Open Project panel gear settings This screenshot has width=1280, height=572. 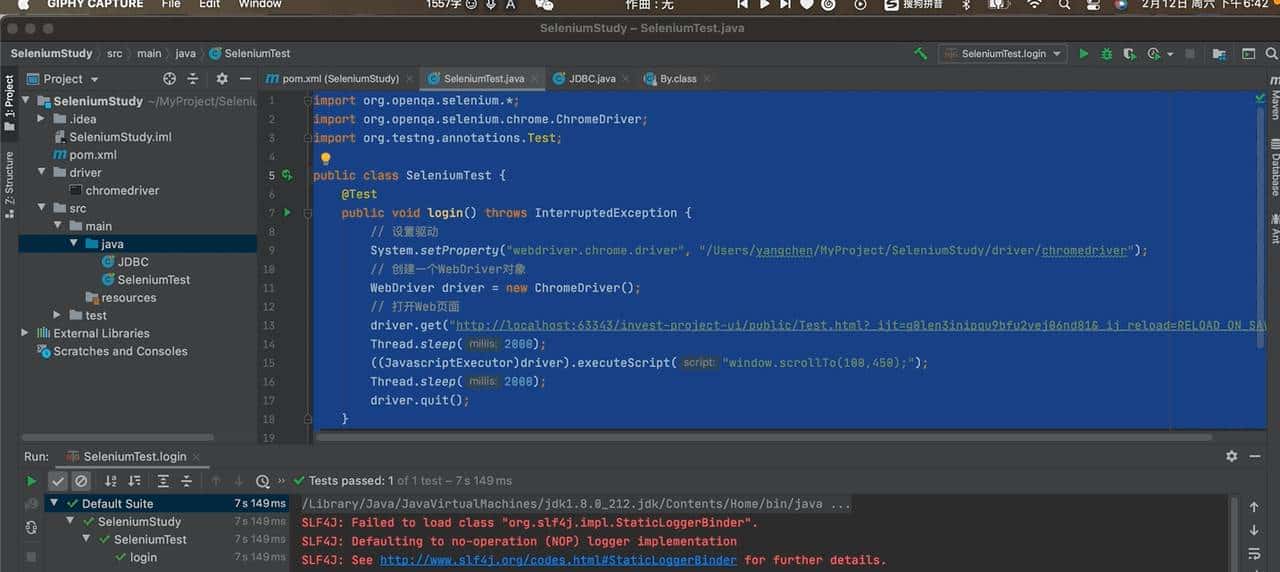[221, 79]
